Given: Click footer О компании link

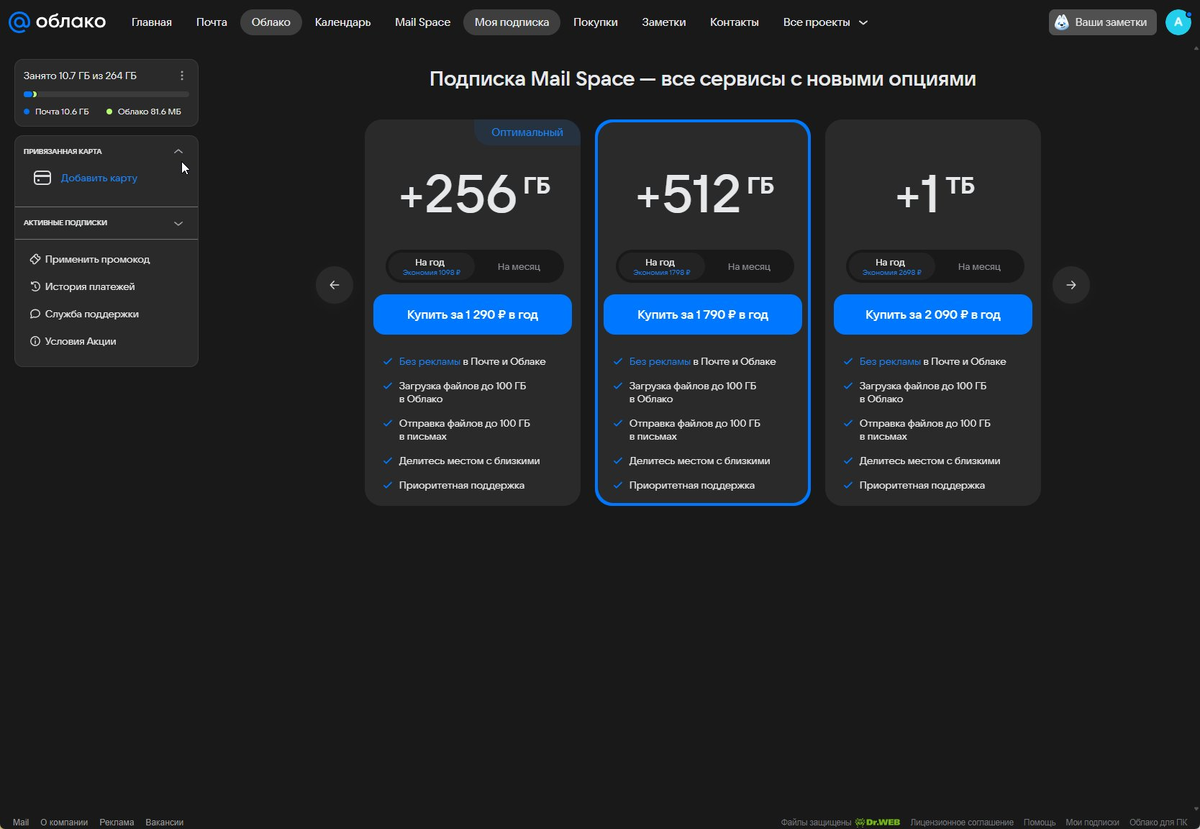Looking at the screenshot, I should (64, 822).
